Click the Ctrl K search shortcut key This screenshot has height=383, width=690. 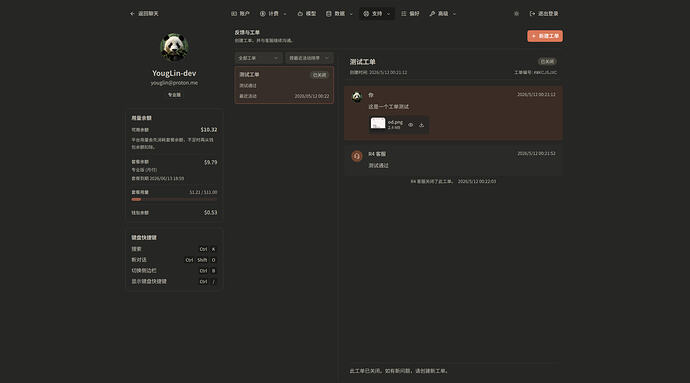(x=208, y=249)
